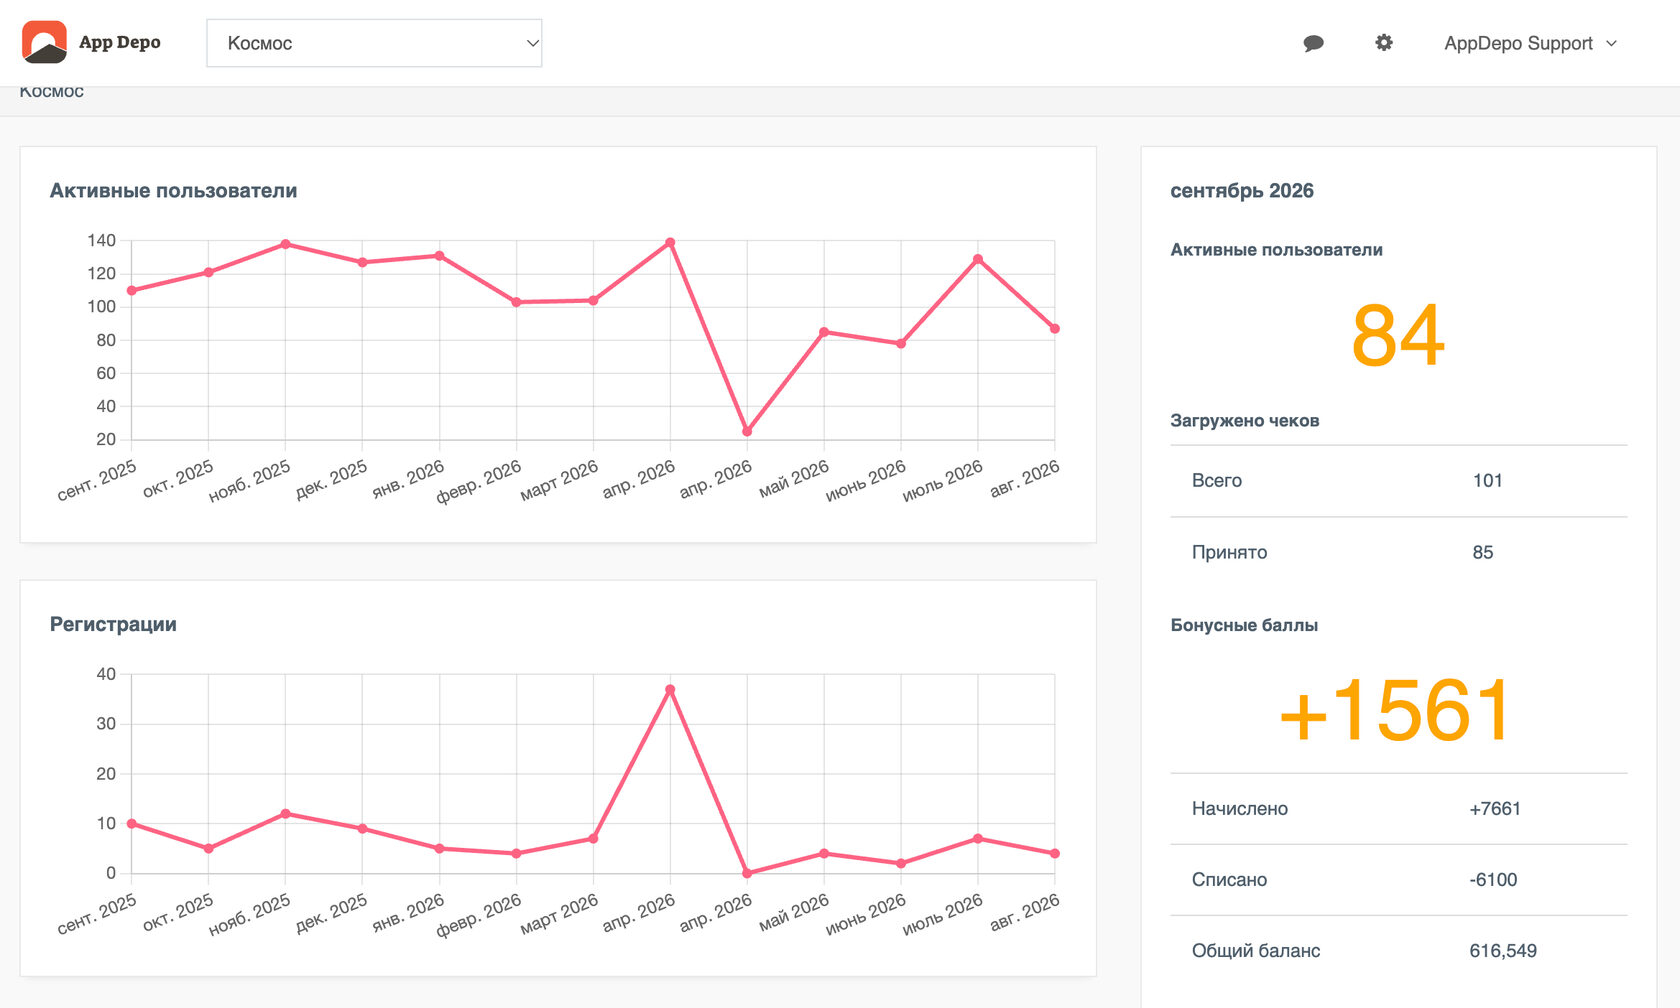Screen dimensions: 1680x1008
Task: Click the Списано value -6100
Action: point(1493,879)
